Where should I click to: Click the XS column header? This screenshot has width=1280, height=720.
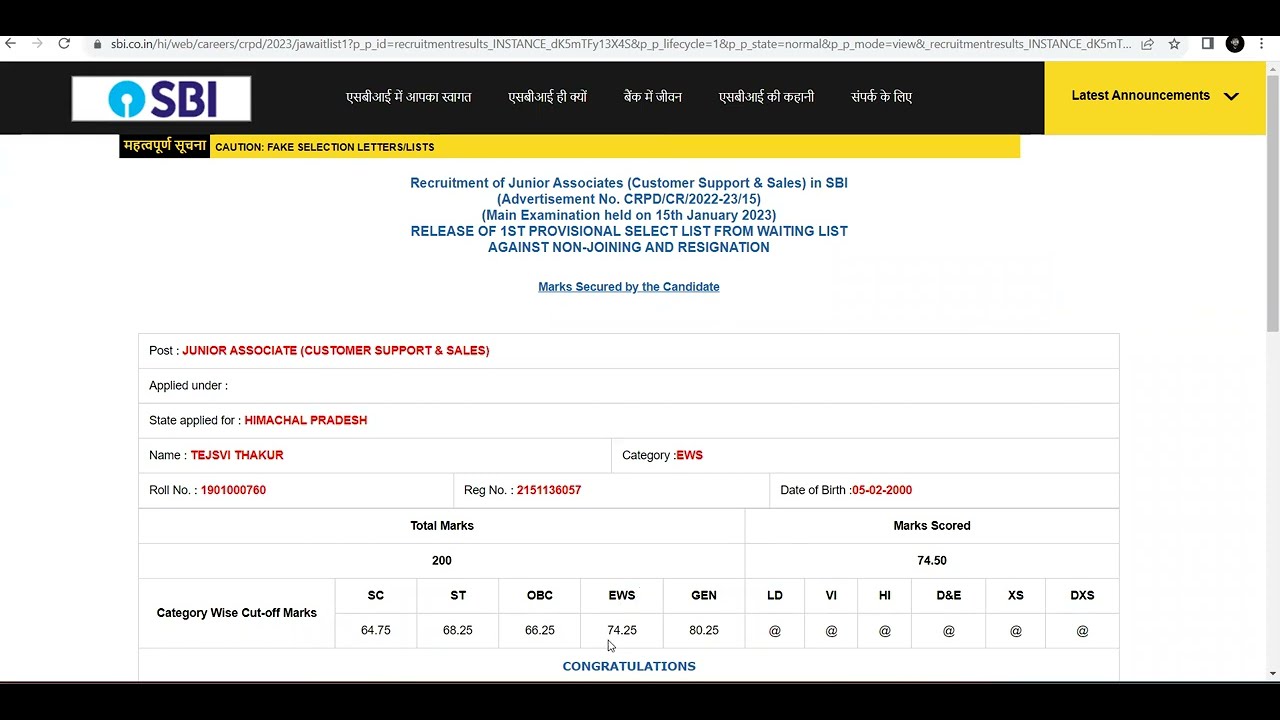click(1016, 596)
